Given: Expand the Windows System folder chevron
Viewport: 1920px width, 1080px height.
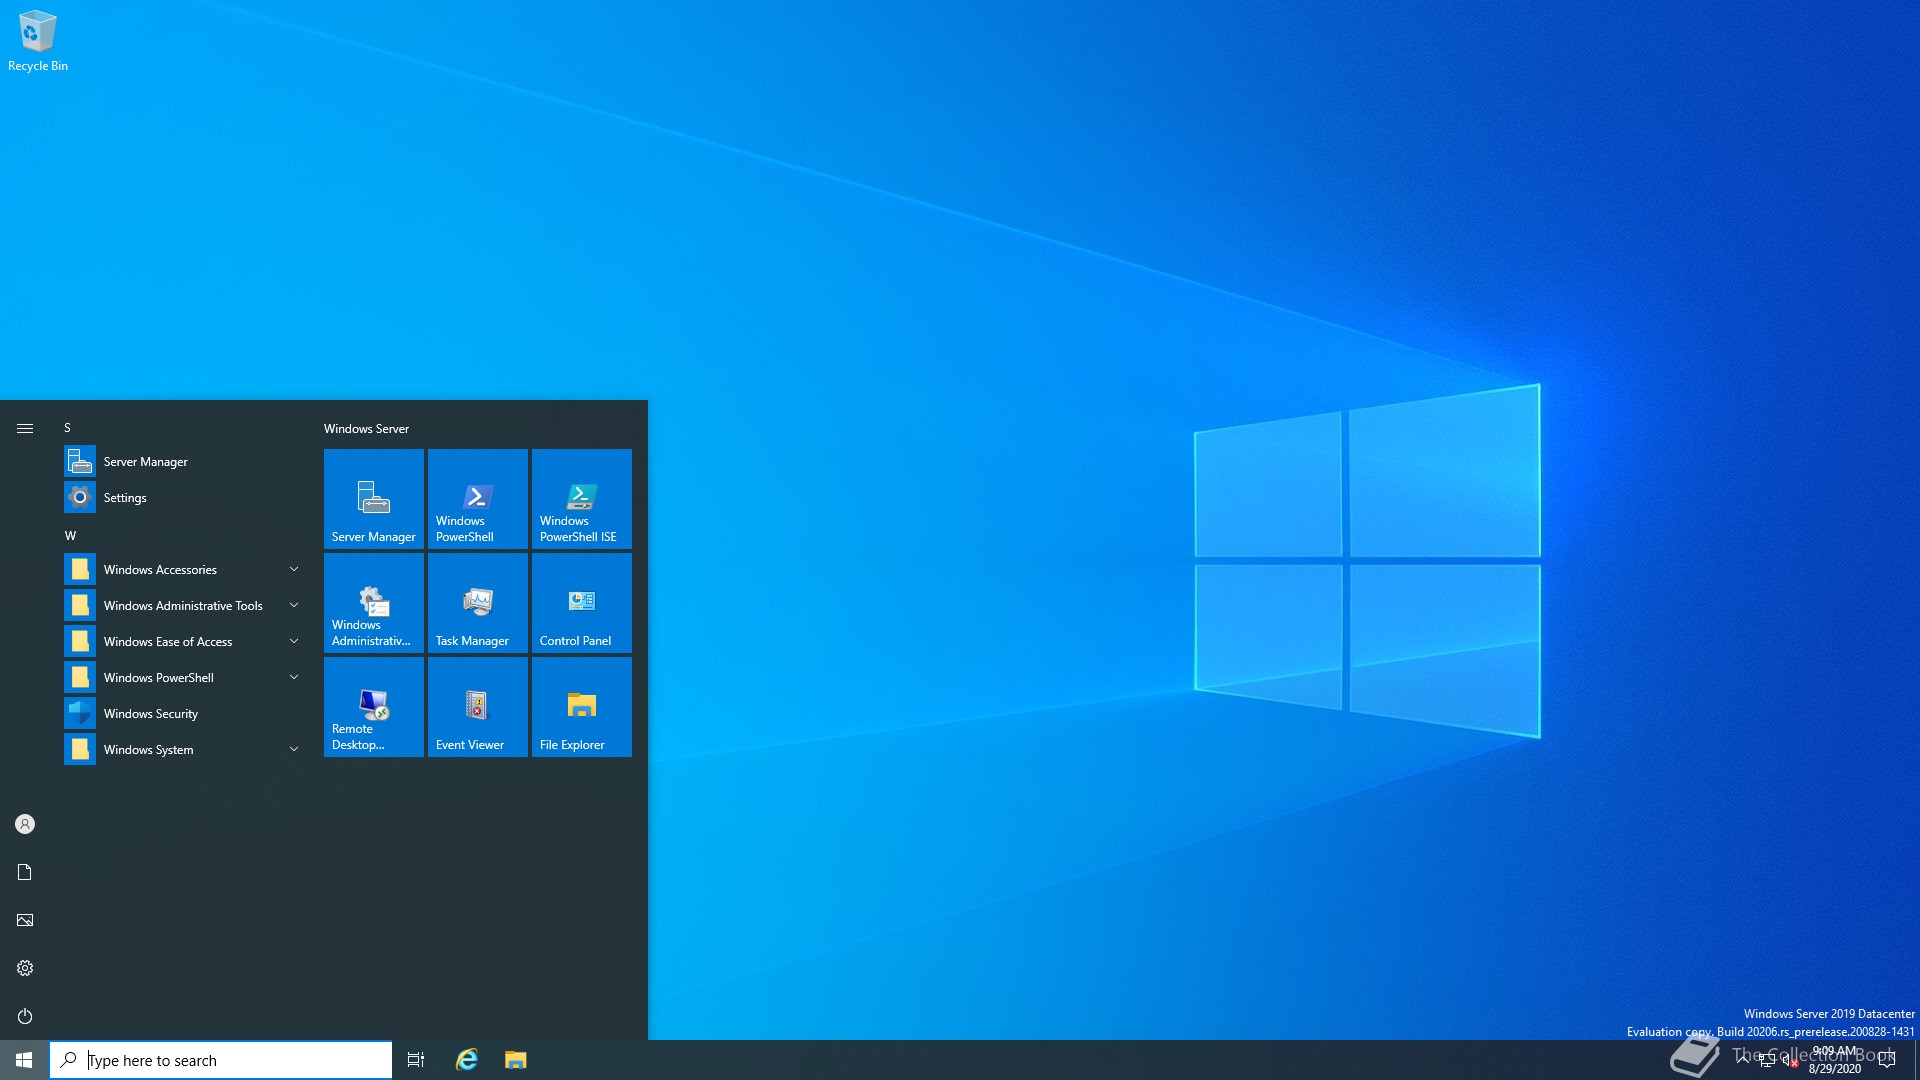Looking at the screenshot, I should (294, 749).
